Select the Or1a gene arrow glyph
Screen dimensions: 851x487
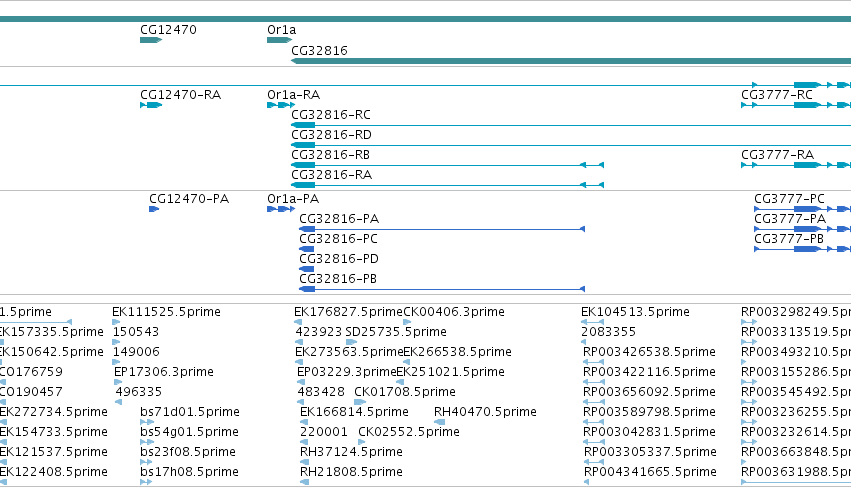coord(280,40)
